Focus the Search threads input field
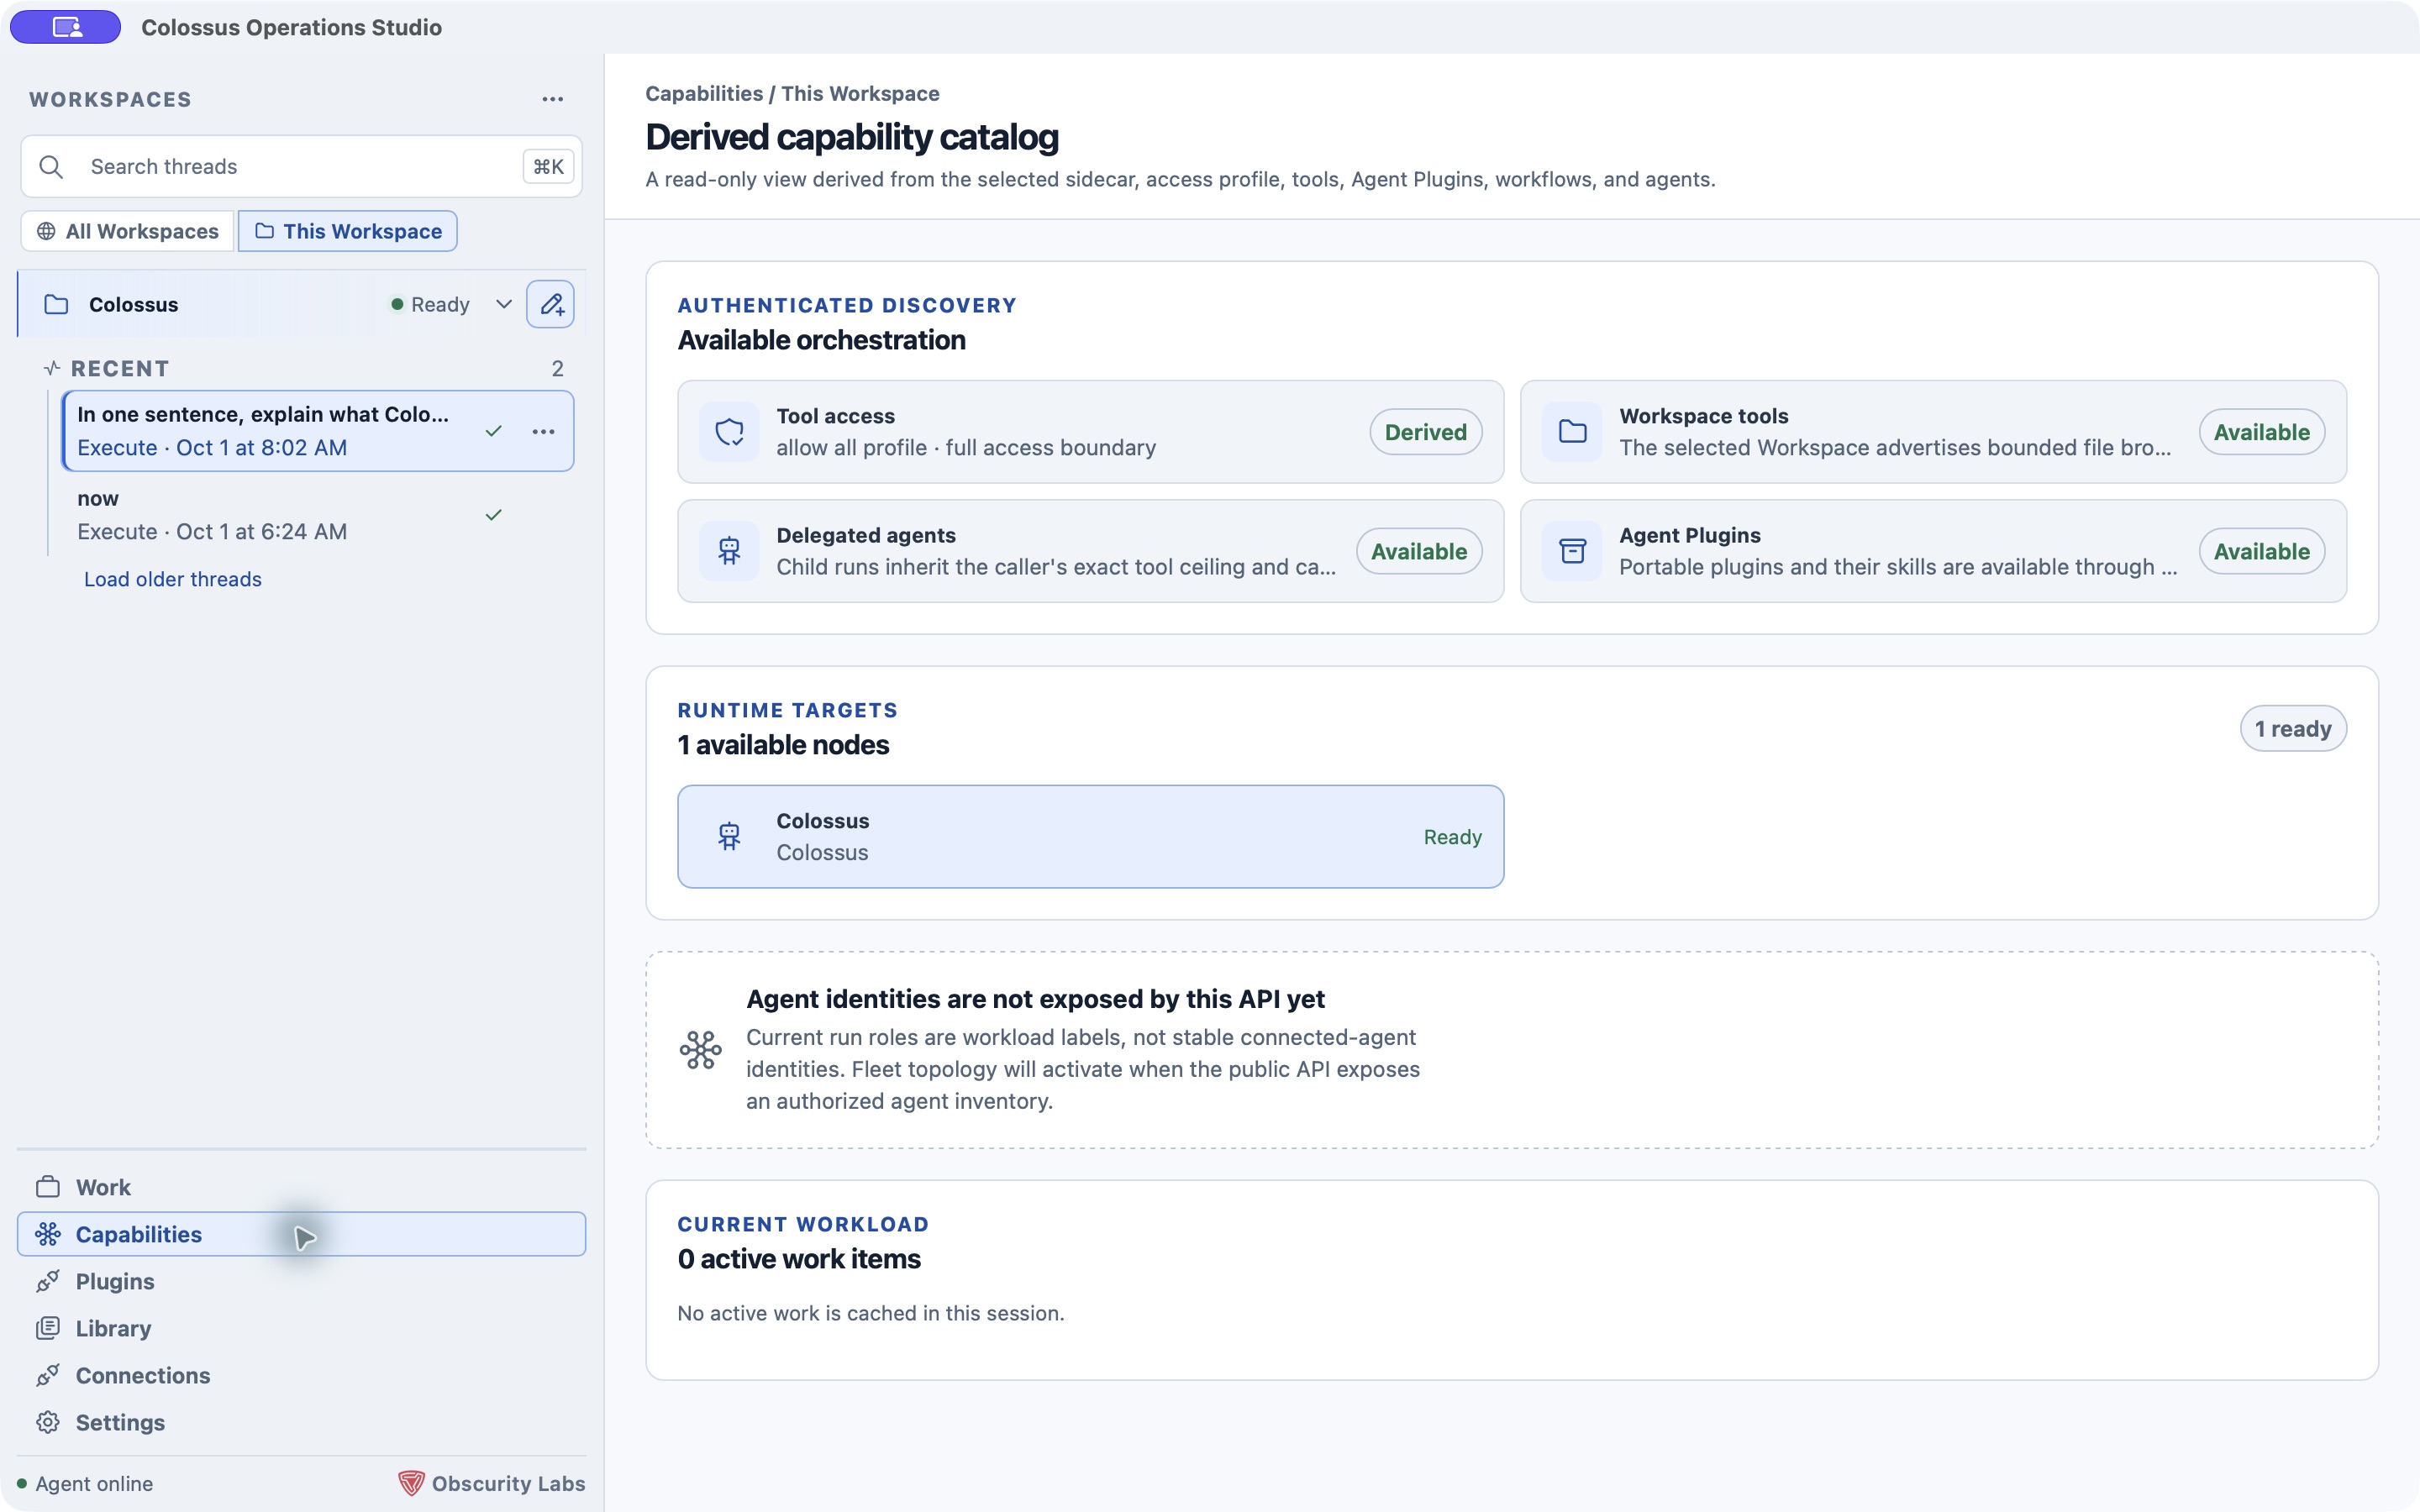Viewport: 2420px width, 1512px height. point(300,166)
